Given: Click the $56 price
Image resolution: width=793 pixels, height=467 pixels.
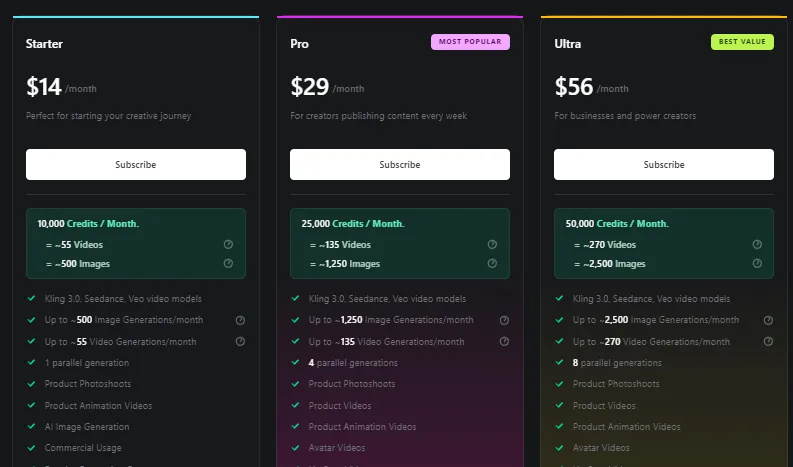Looking at the screenshot, I should (574, 87).
